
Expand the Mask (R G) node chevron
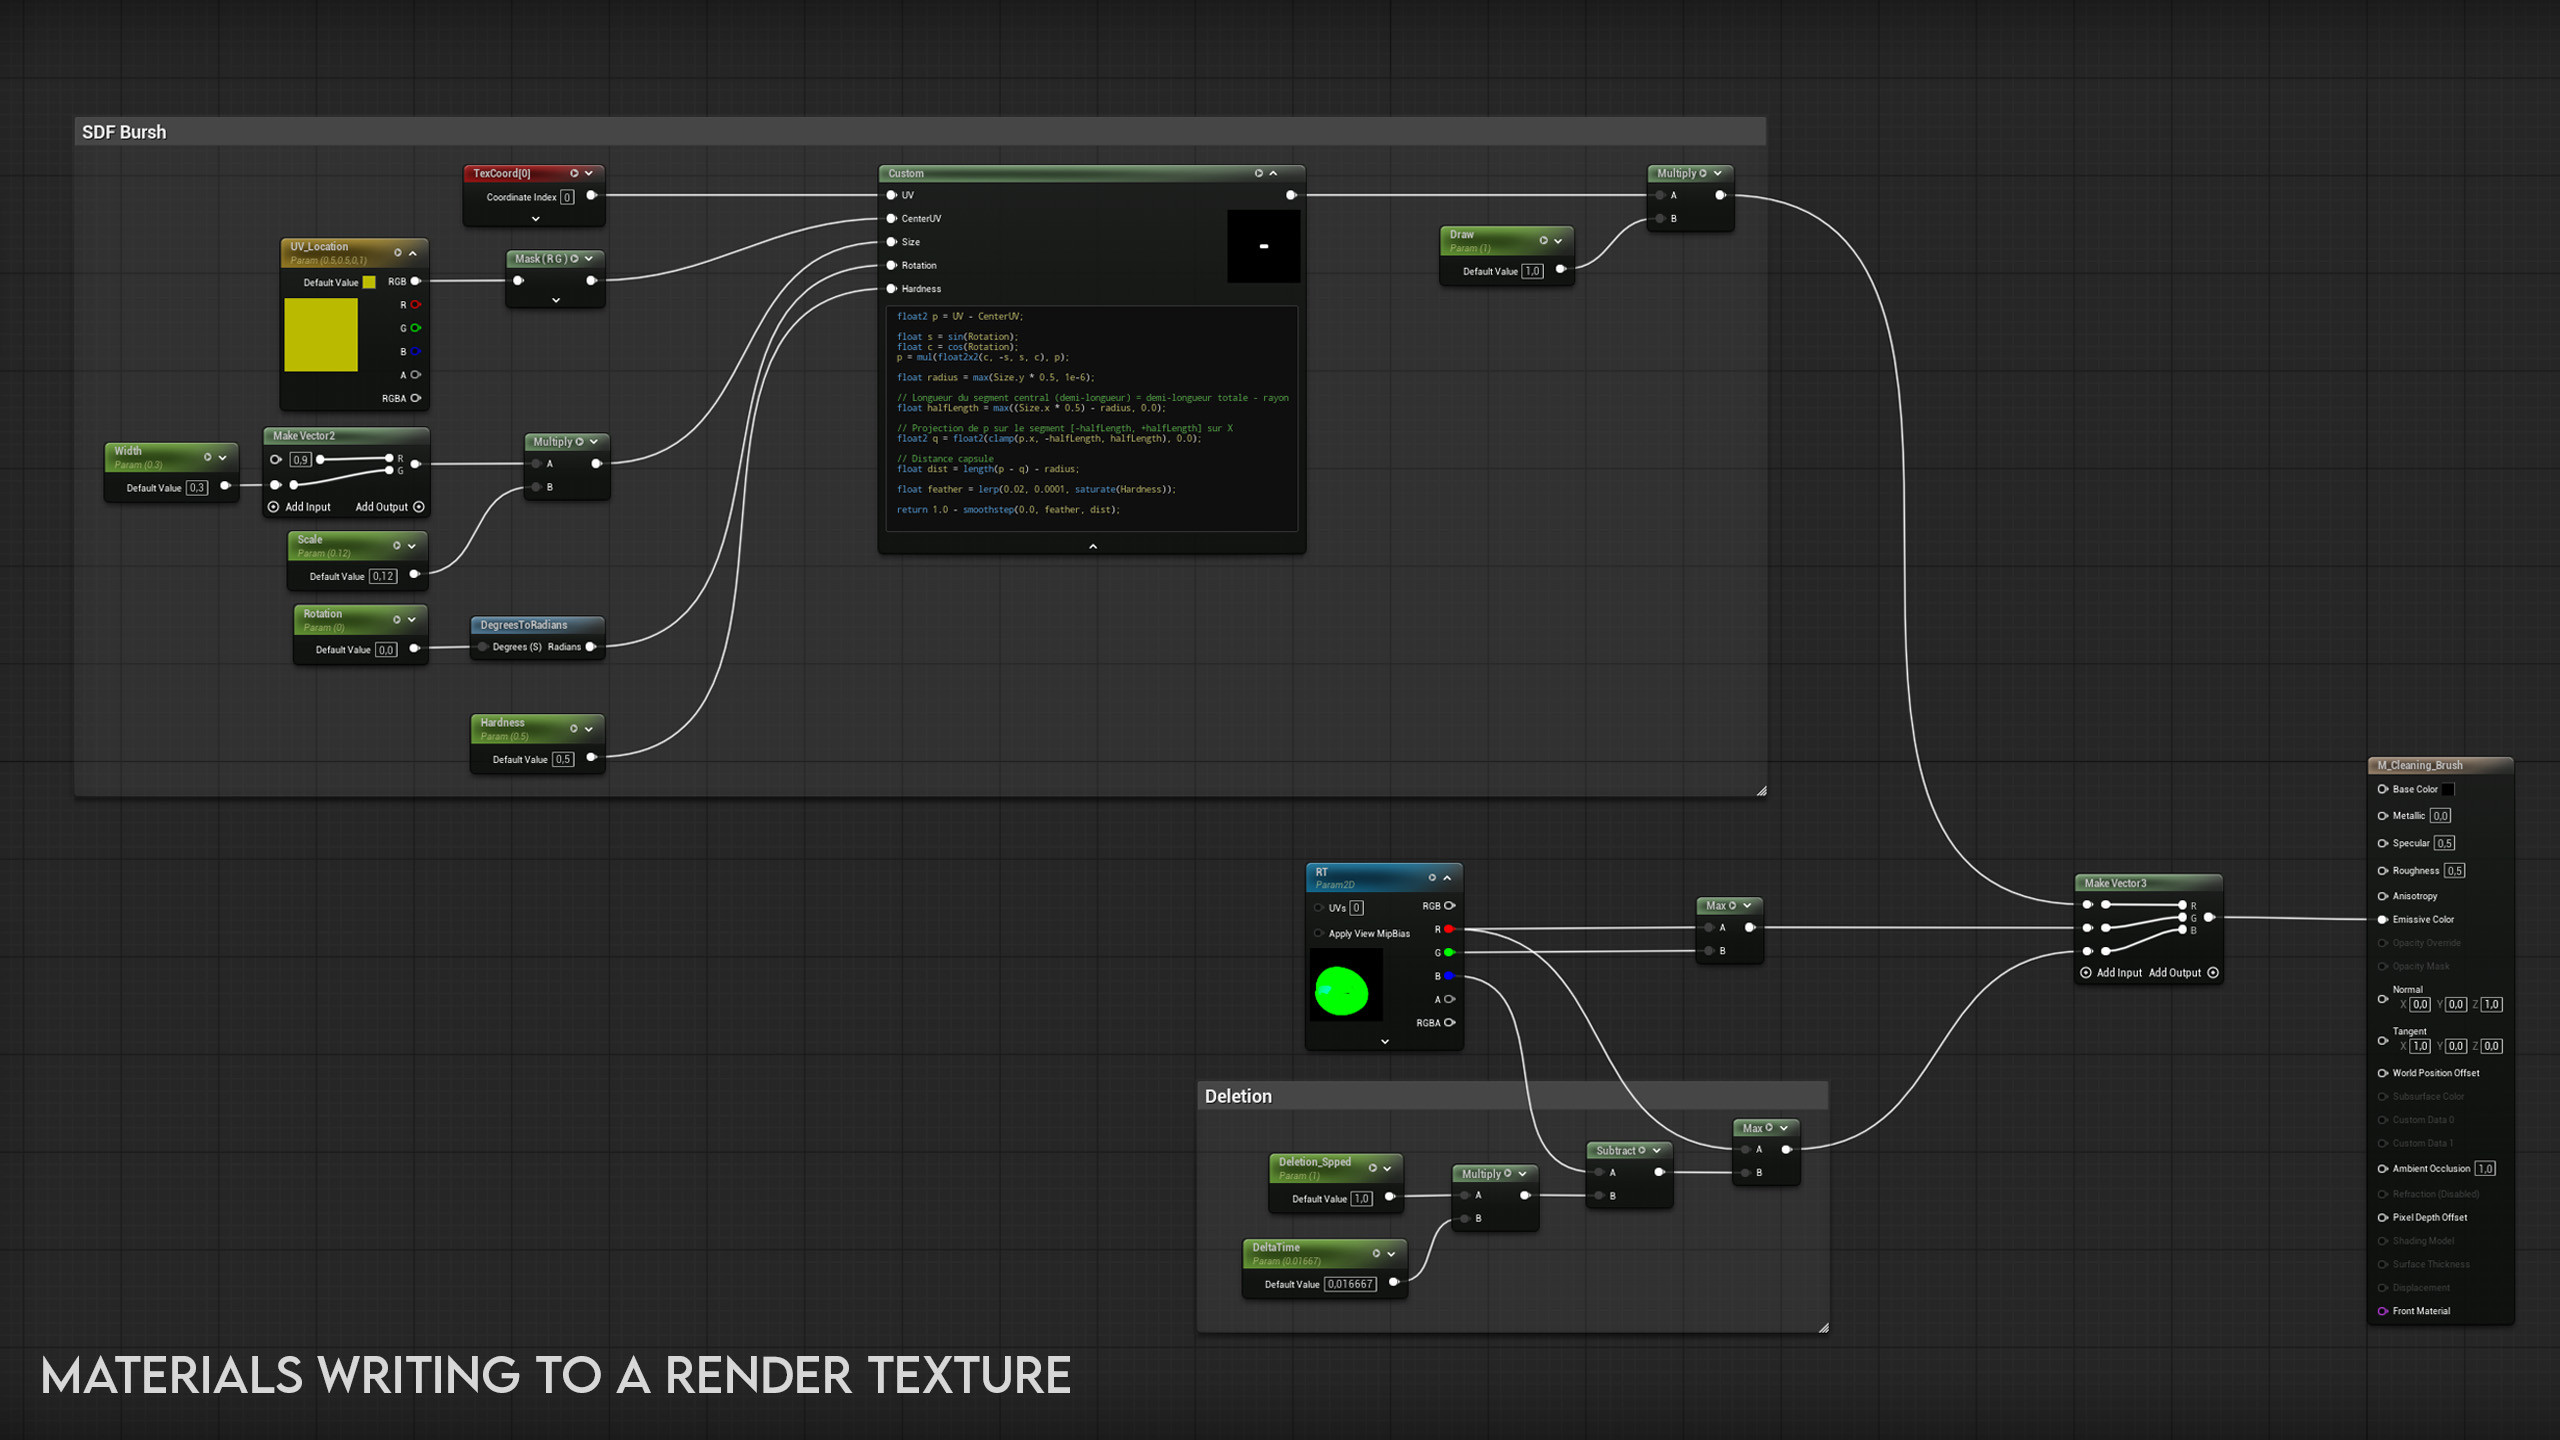coord(556,300)
